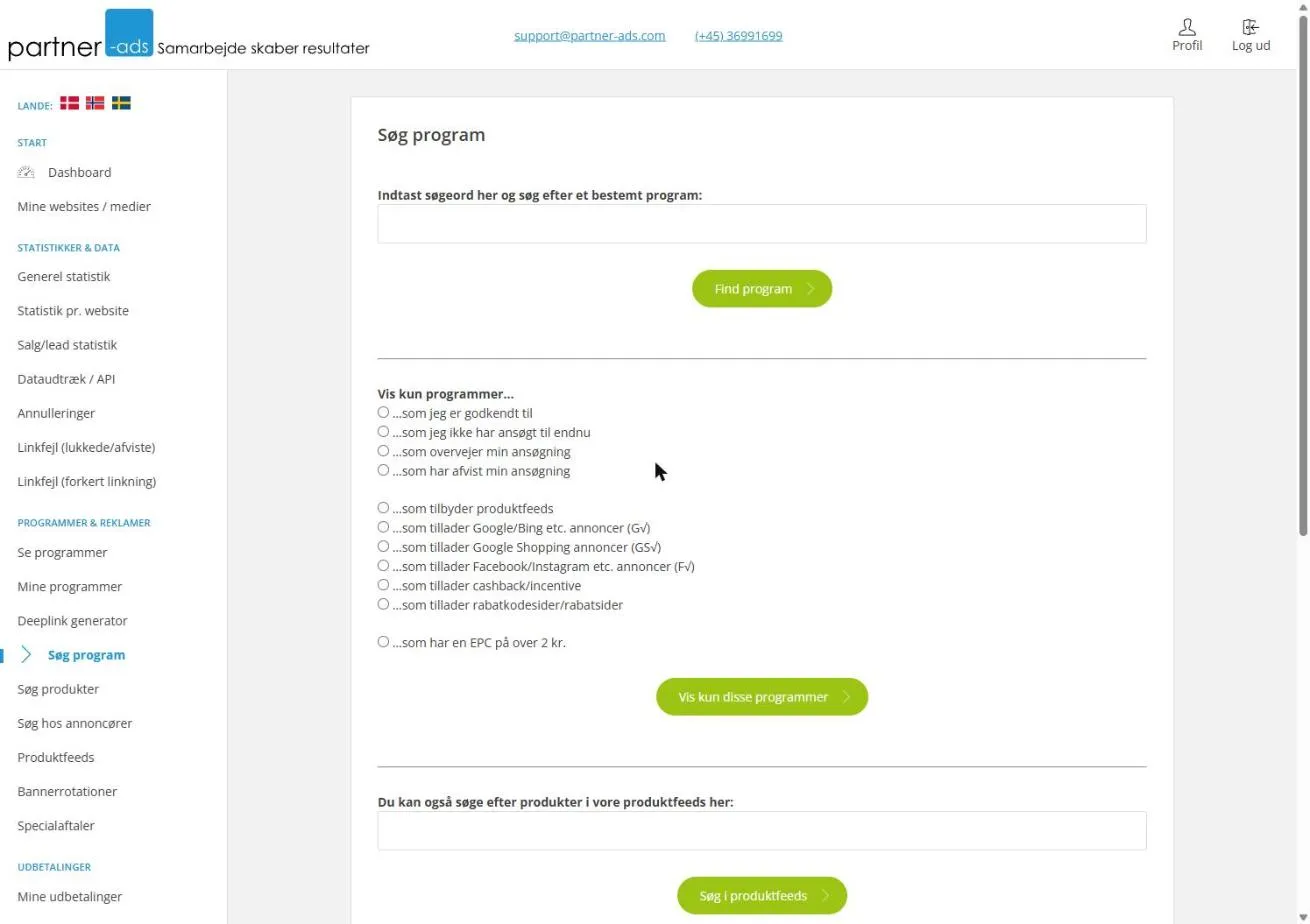Screen dimensions: 1310x924
Task: Open Generel statistik in sidebar
Action: [64, 276]
